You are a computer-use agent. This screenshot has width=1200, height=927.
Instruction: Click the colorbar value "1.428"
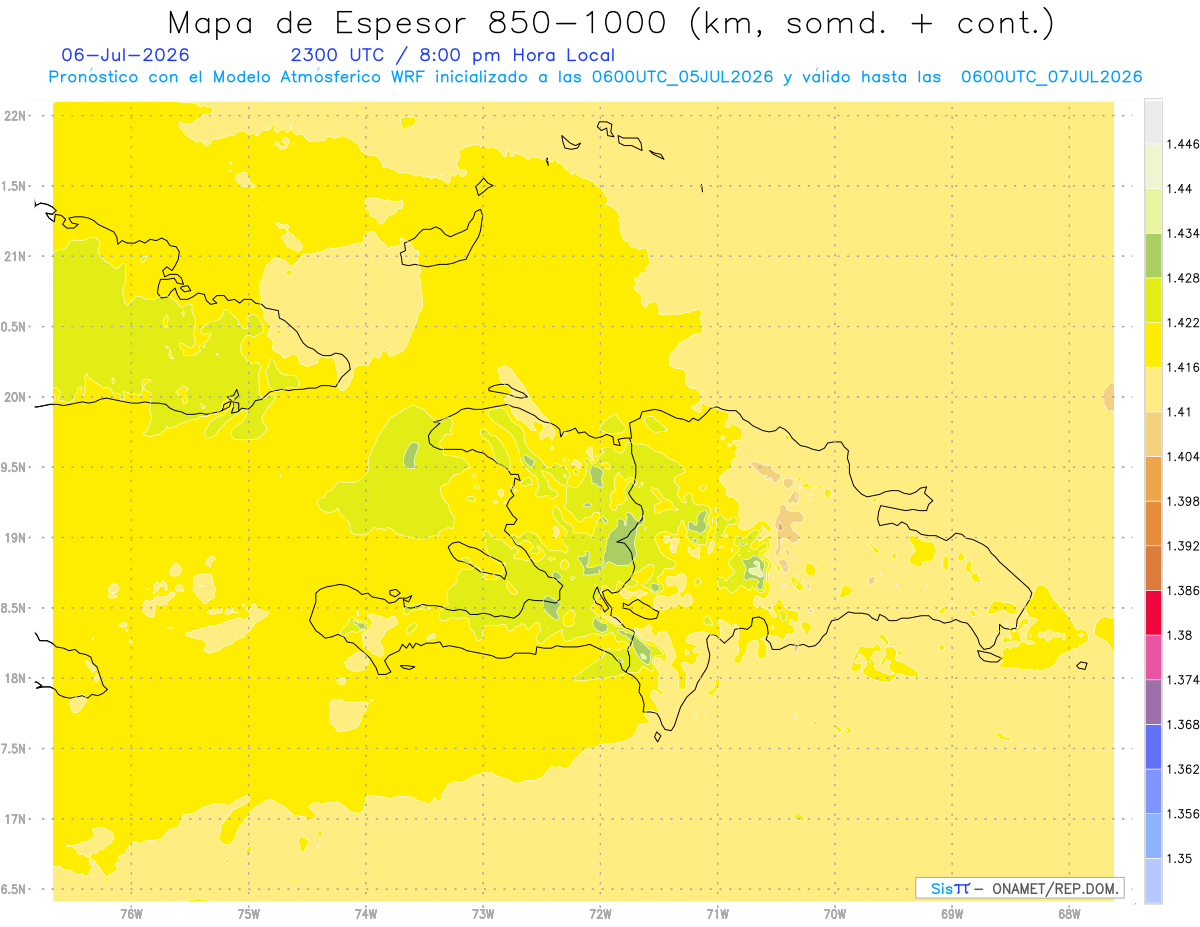[x=1183, y=278]
